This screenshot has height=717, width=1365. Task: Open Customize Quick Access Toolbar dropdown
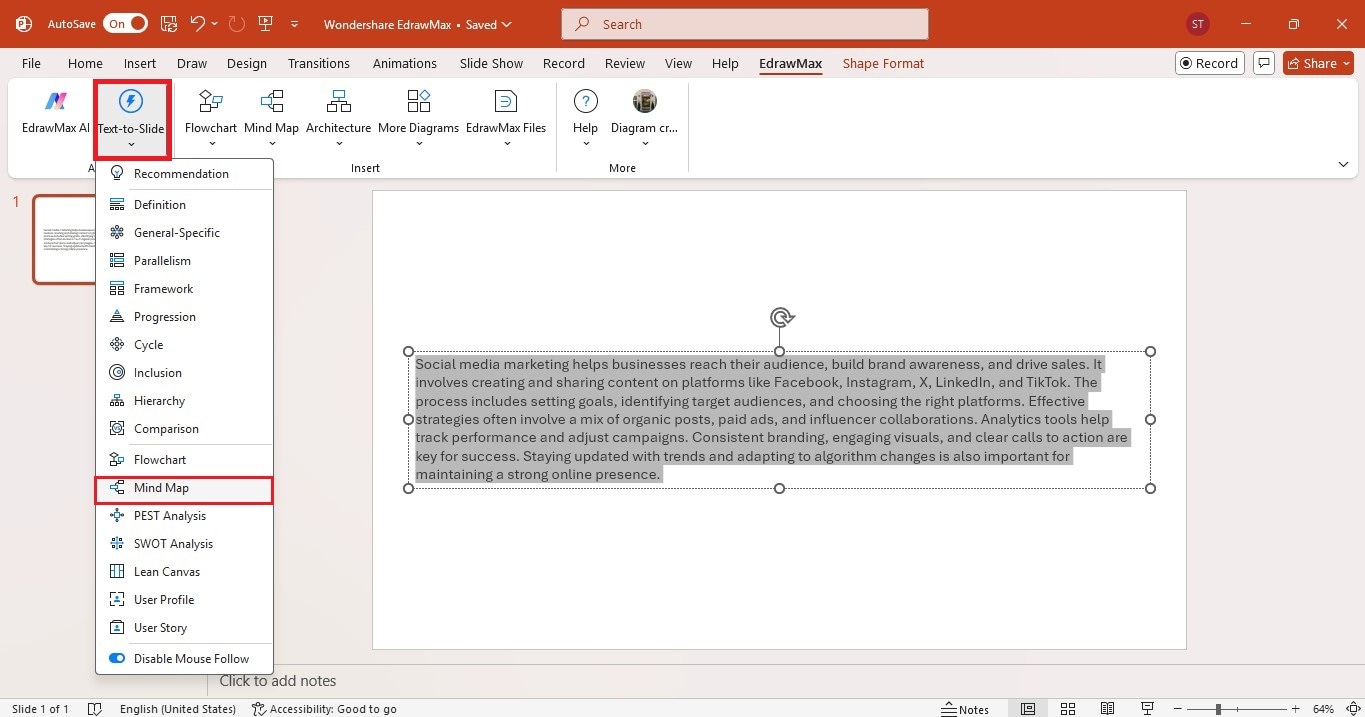coord(294,23)
